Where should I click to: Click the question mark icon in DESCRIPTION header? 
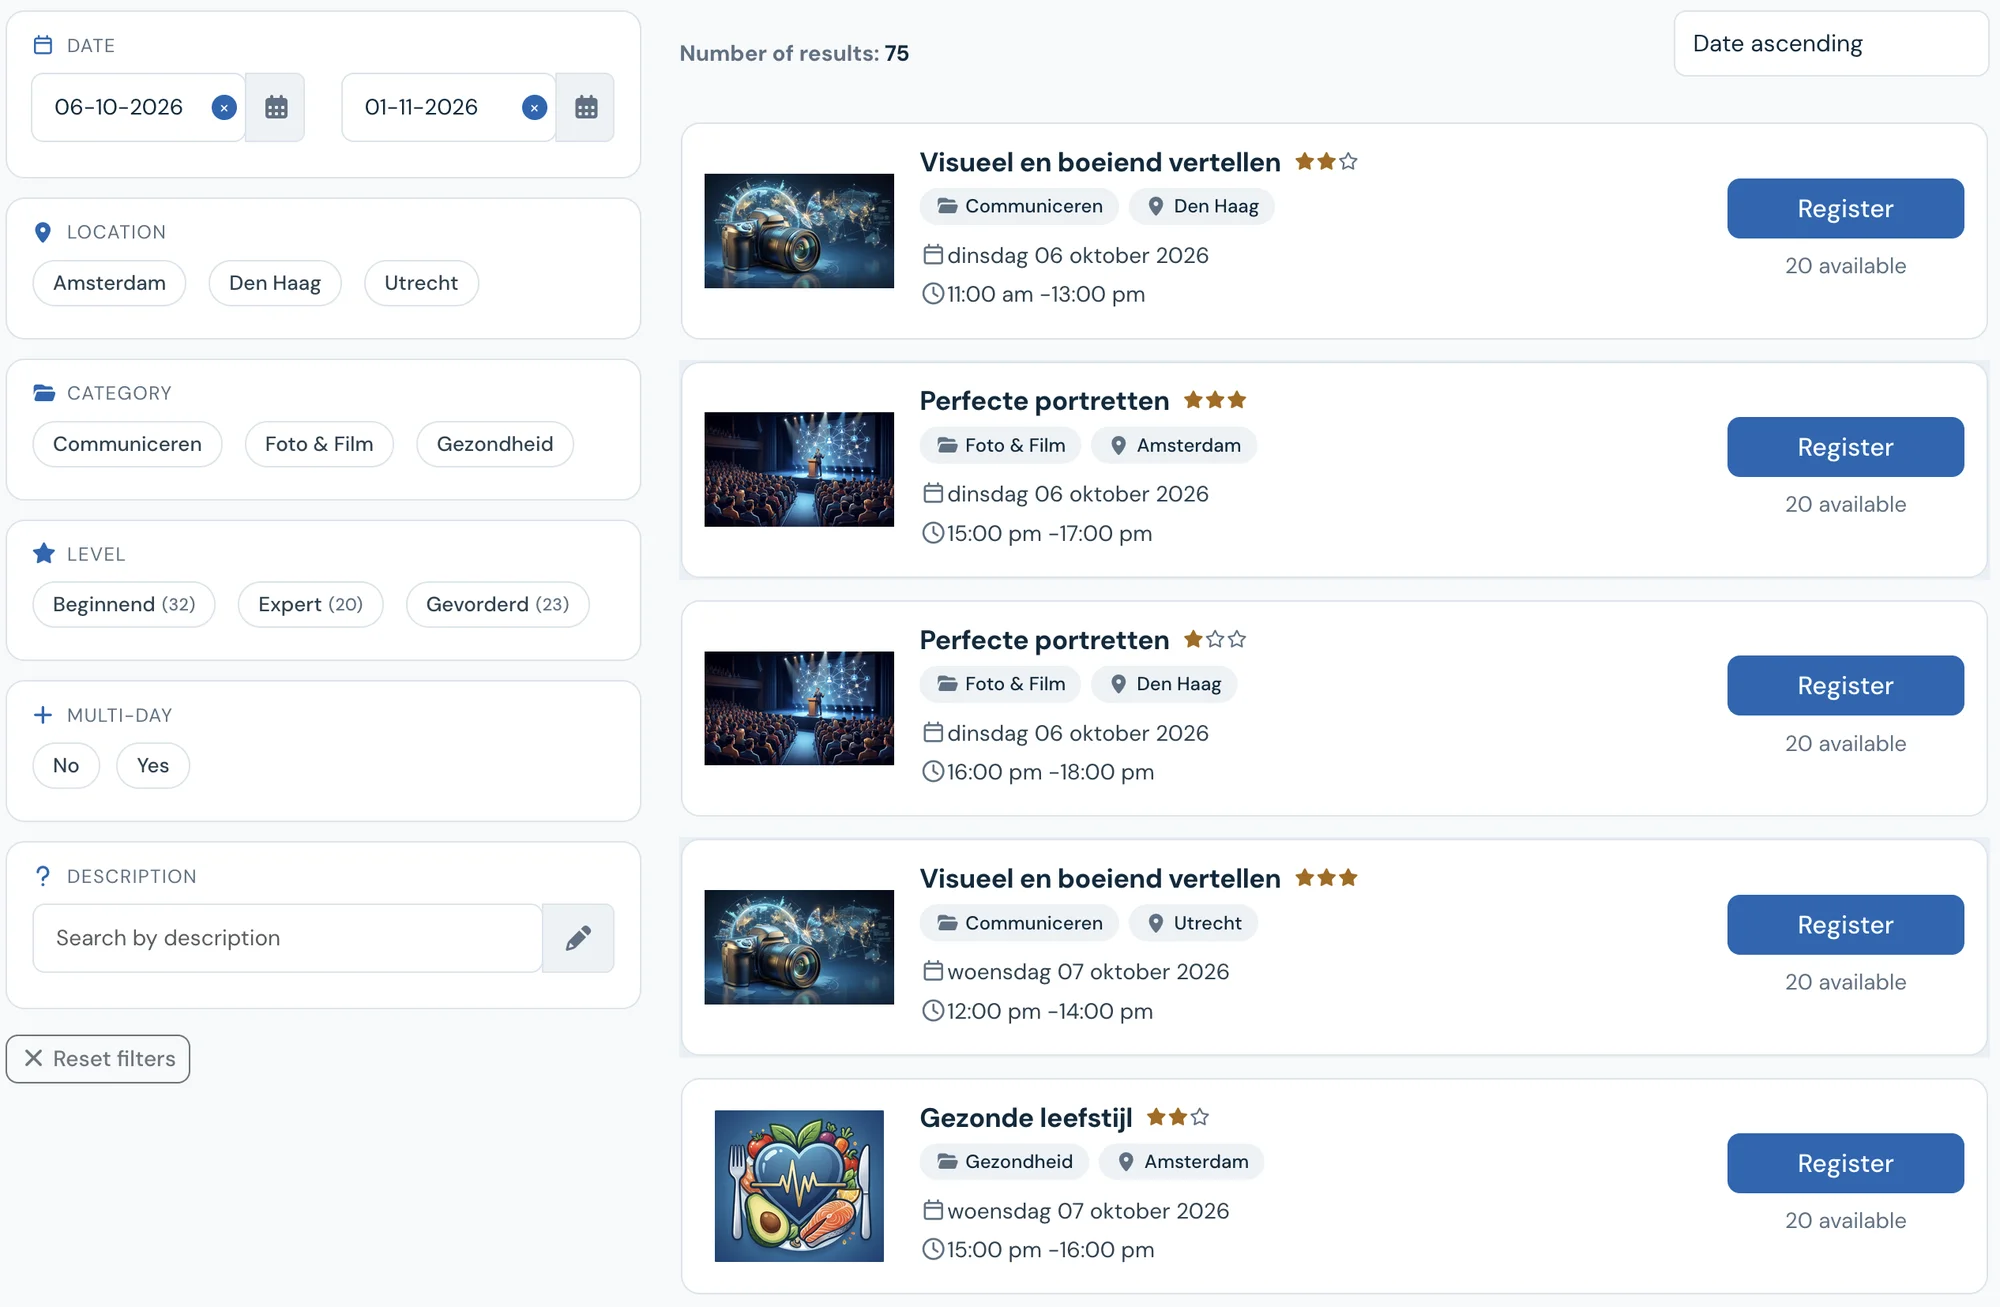(x=43, y=876)
